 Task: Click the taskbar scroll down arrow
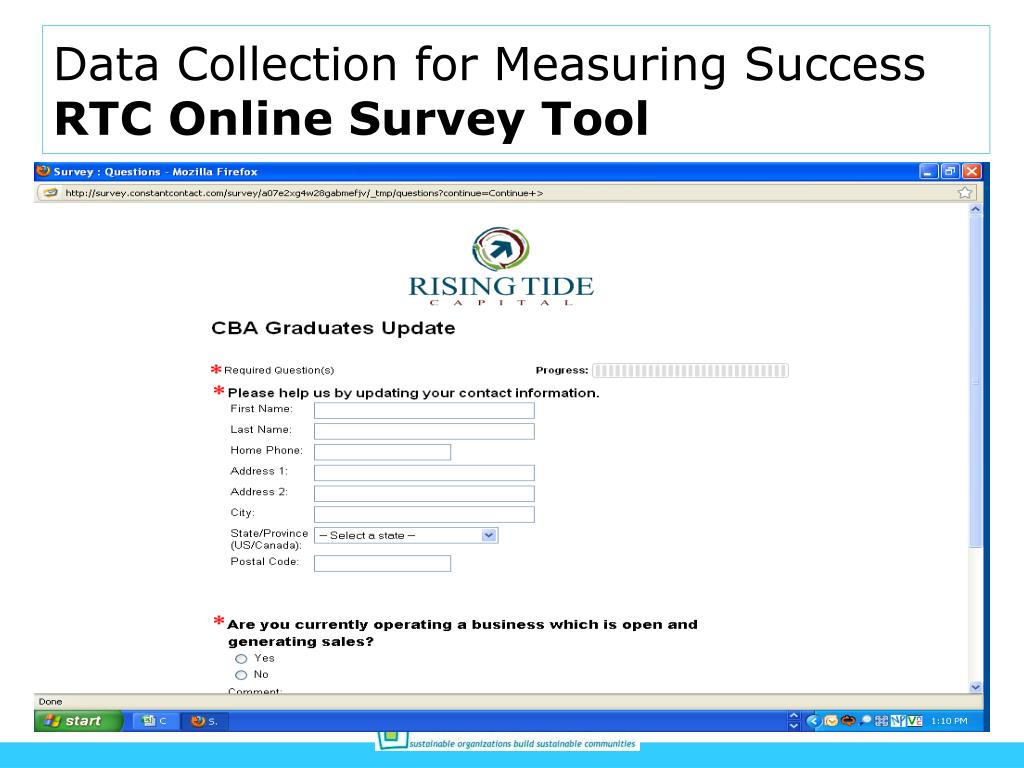[794, 726]
